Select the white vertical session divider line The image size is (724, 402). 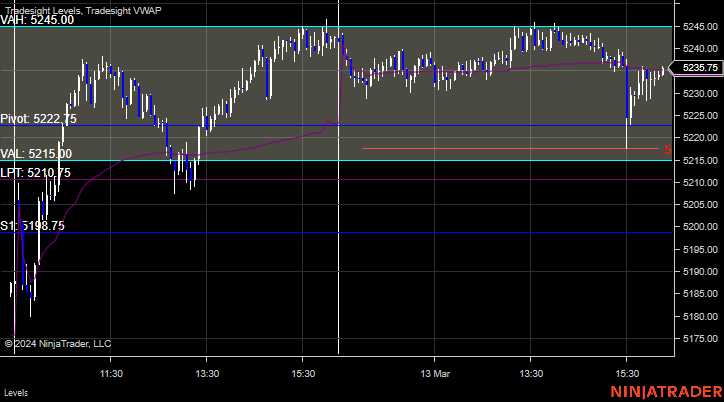338,177
